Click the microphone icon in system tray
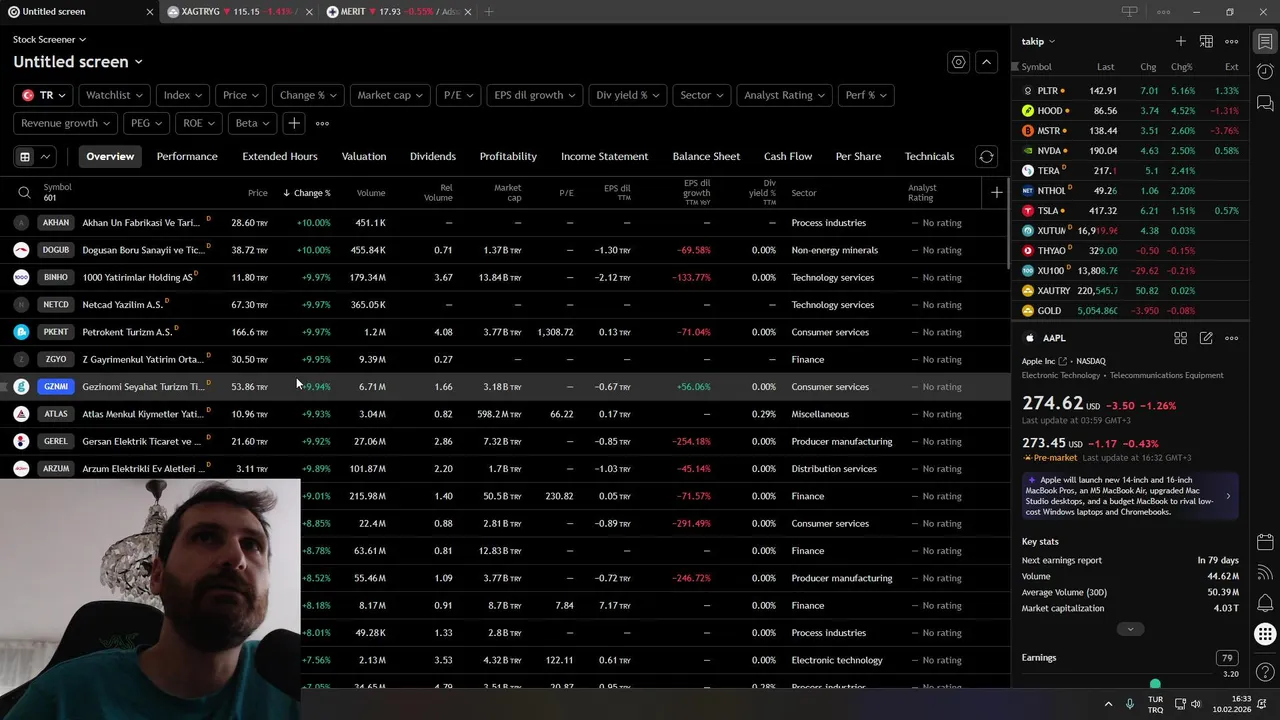Viewport: 1280px width, 720px height. pyautogui.click(x=1130, y=704)
